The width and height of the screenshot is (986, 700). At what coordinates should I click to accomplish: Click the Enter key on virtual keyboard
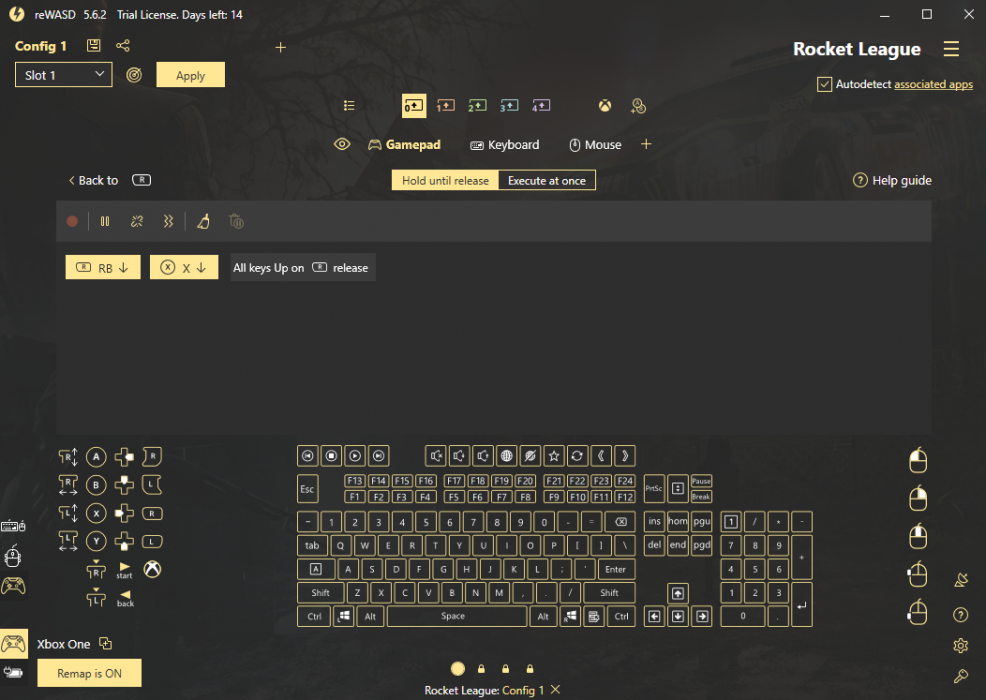pos(616,569)
